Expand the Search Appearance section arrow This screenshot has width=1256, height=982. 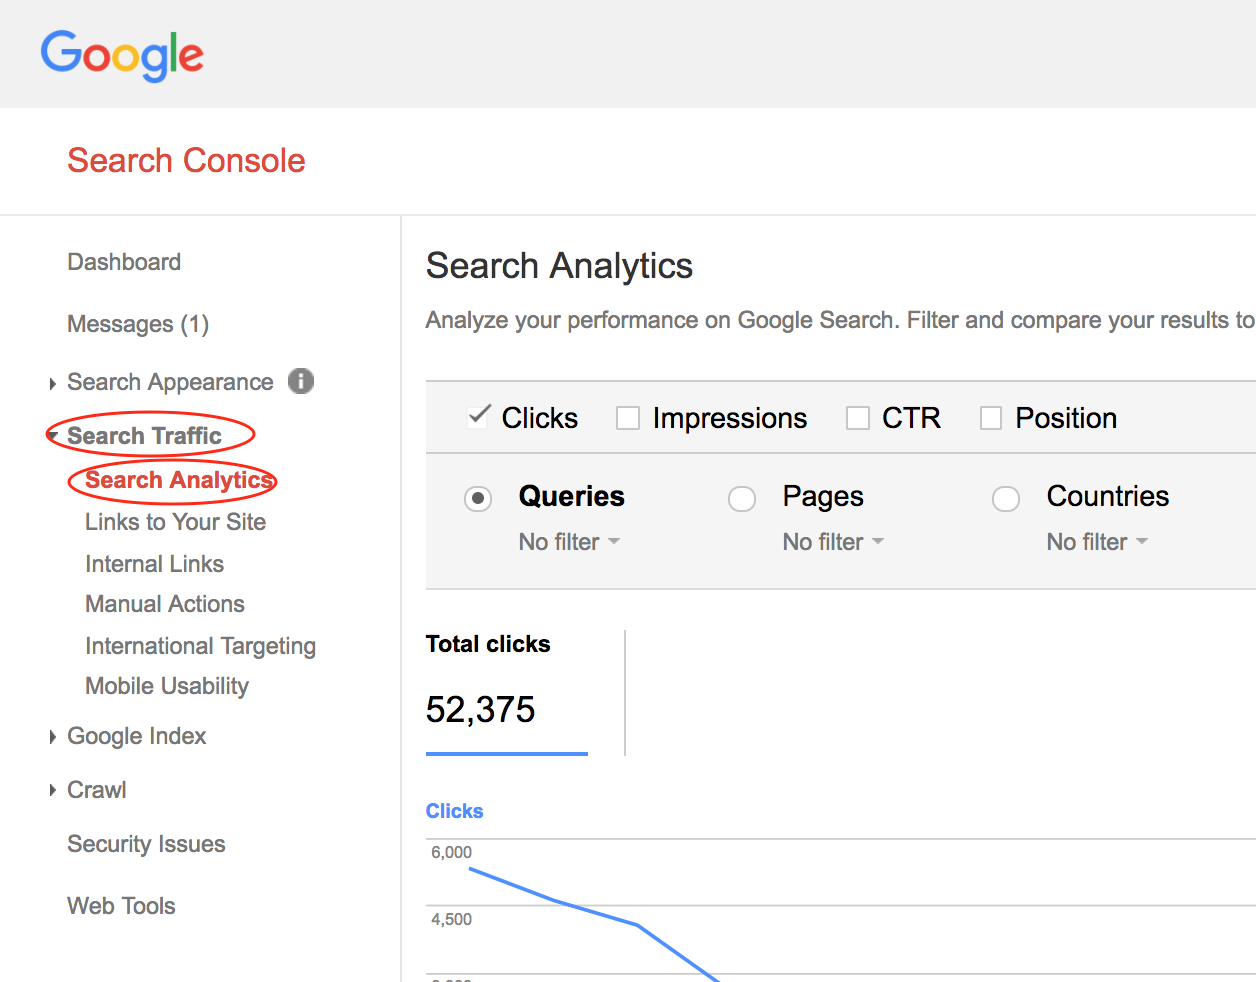52,383
